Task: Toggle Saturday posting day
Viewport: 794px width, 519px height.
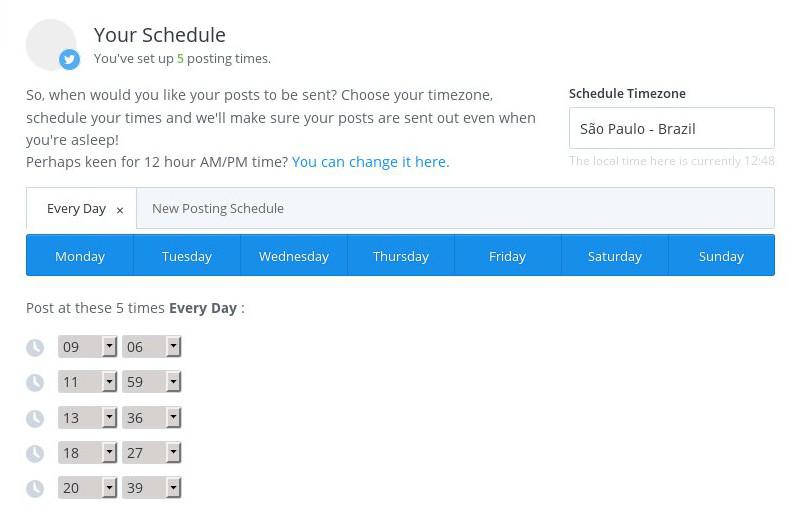Action: (614, 256)
